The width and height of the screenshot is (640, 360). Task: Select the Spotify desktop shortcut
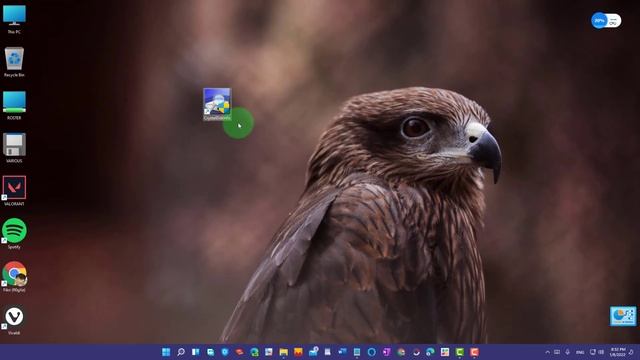pyautogui.click(x=14, y=234)
